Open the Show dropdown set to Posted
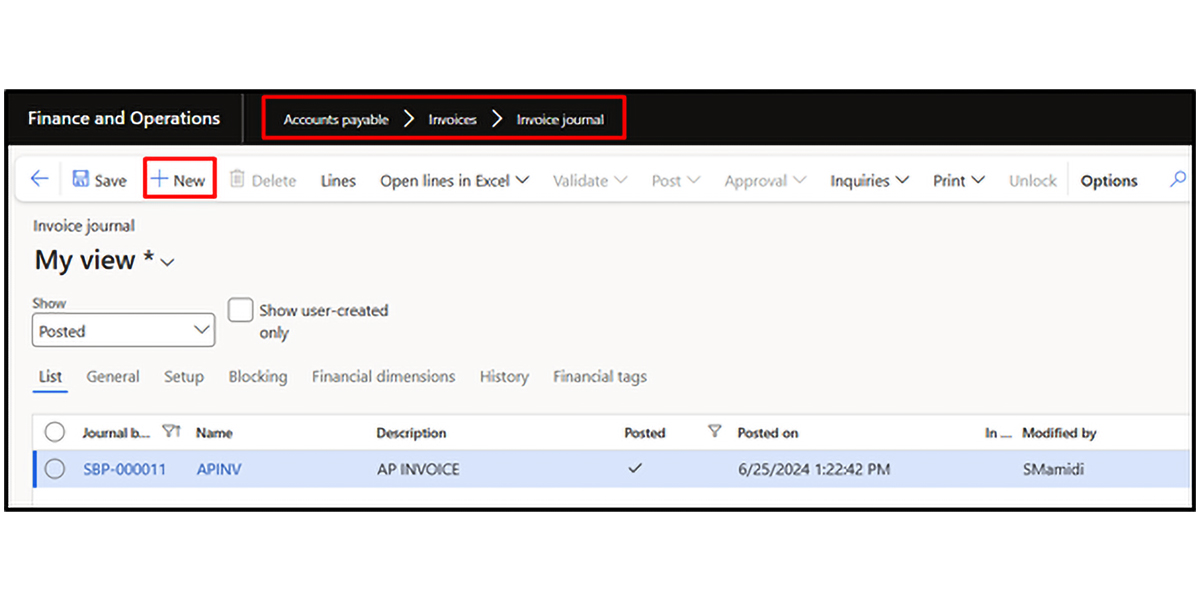 point(123,331)
